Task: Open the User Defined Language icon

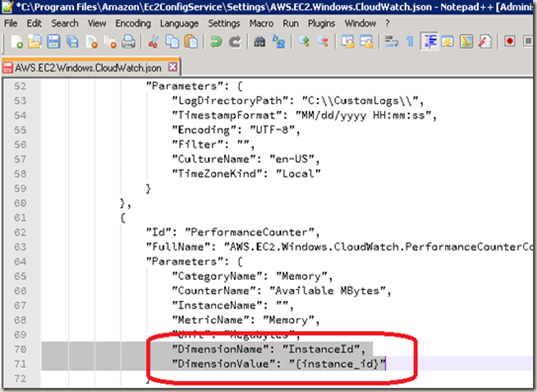Action: click(448, 42)
